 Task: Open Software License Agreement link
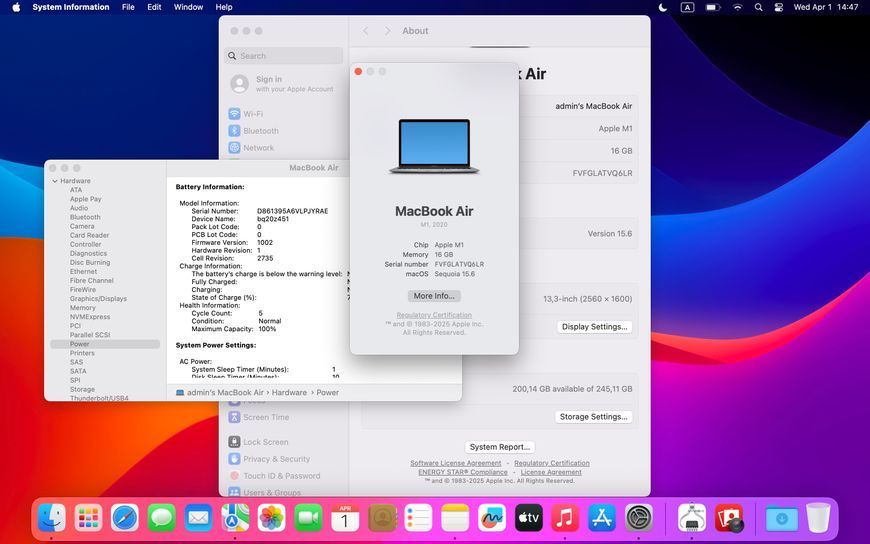pos(456,463)
